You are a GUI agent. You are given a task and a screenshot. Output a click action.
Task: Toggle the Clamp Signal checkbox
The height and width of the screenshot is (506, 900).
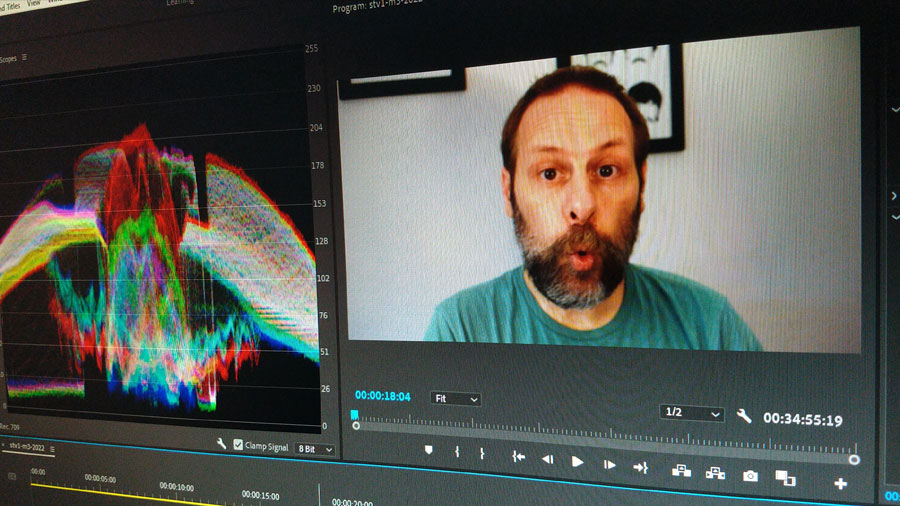click(238, 445)
